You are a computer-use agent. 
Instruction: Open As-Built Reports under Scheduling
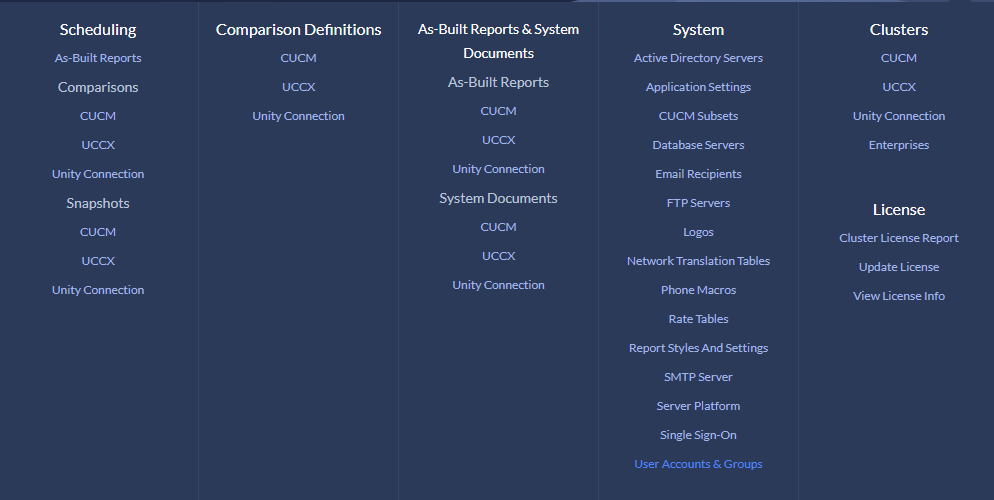[x=98, y=58]
